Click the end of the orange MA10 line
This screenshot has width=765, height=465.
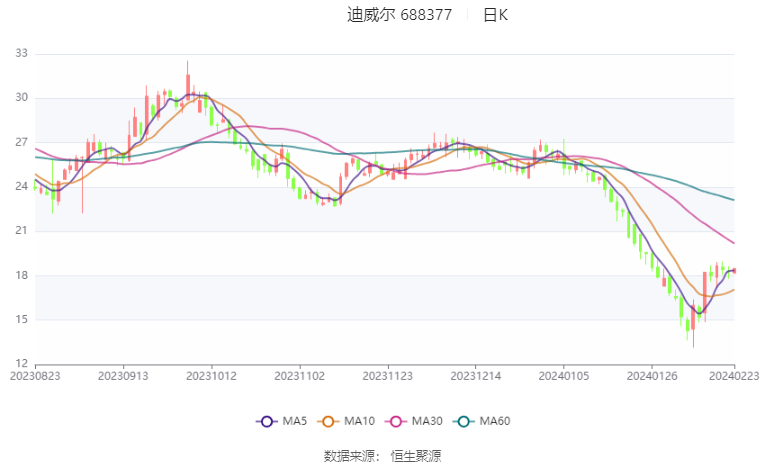click(733, 290)
